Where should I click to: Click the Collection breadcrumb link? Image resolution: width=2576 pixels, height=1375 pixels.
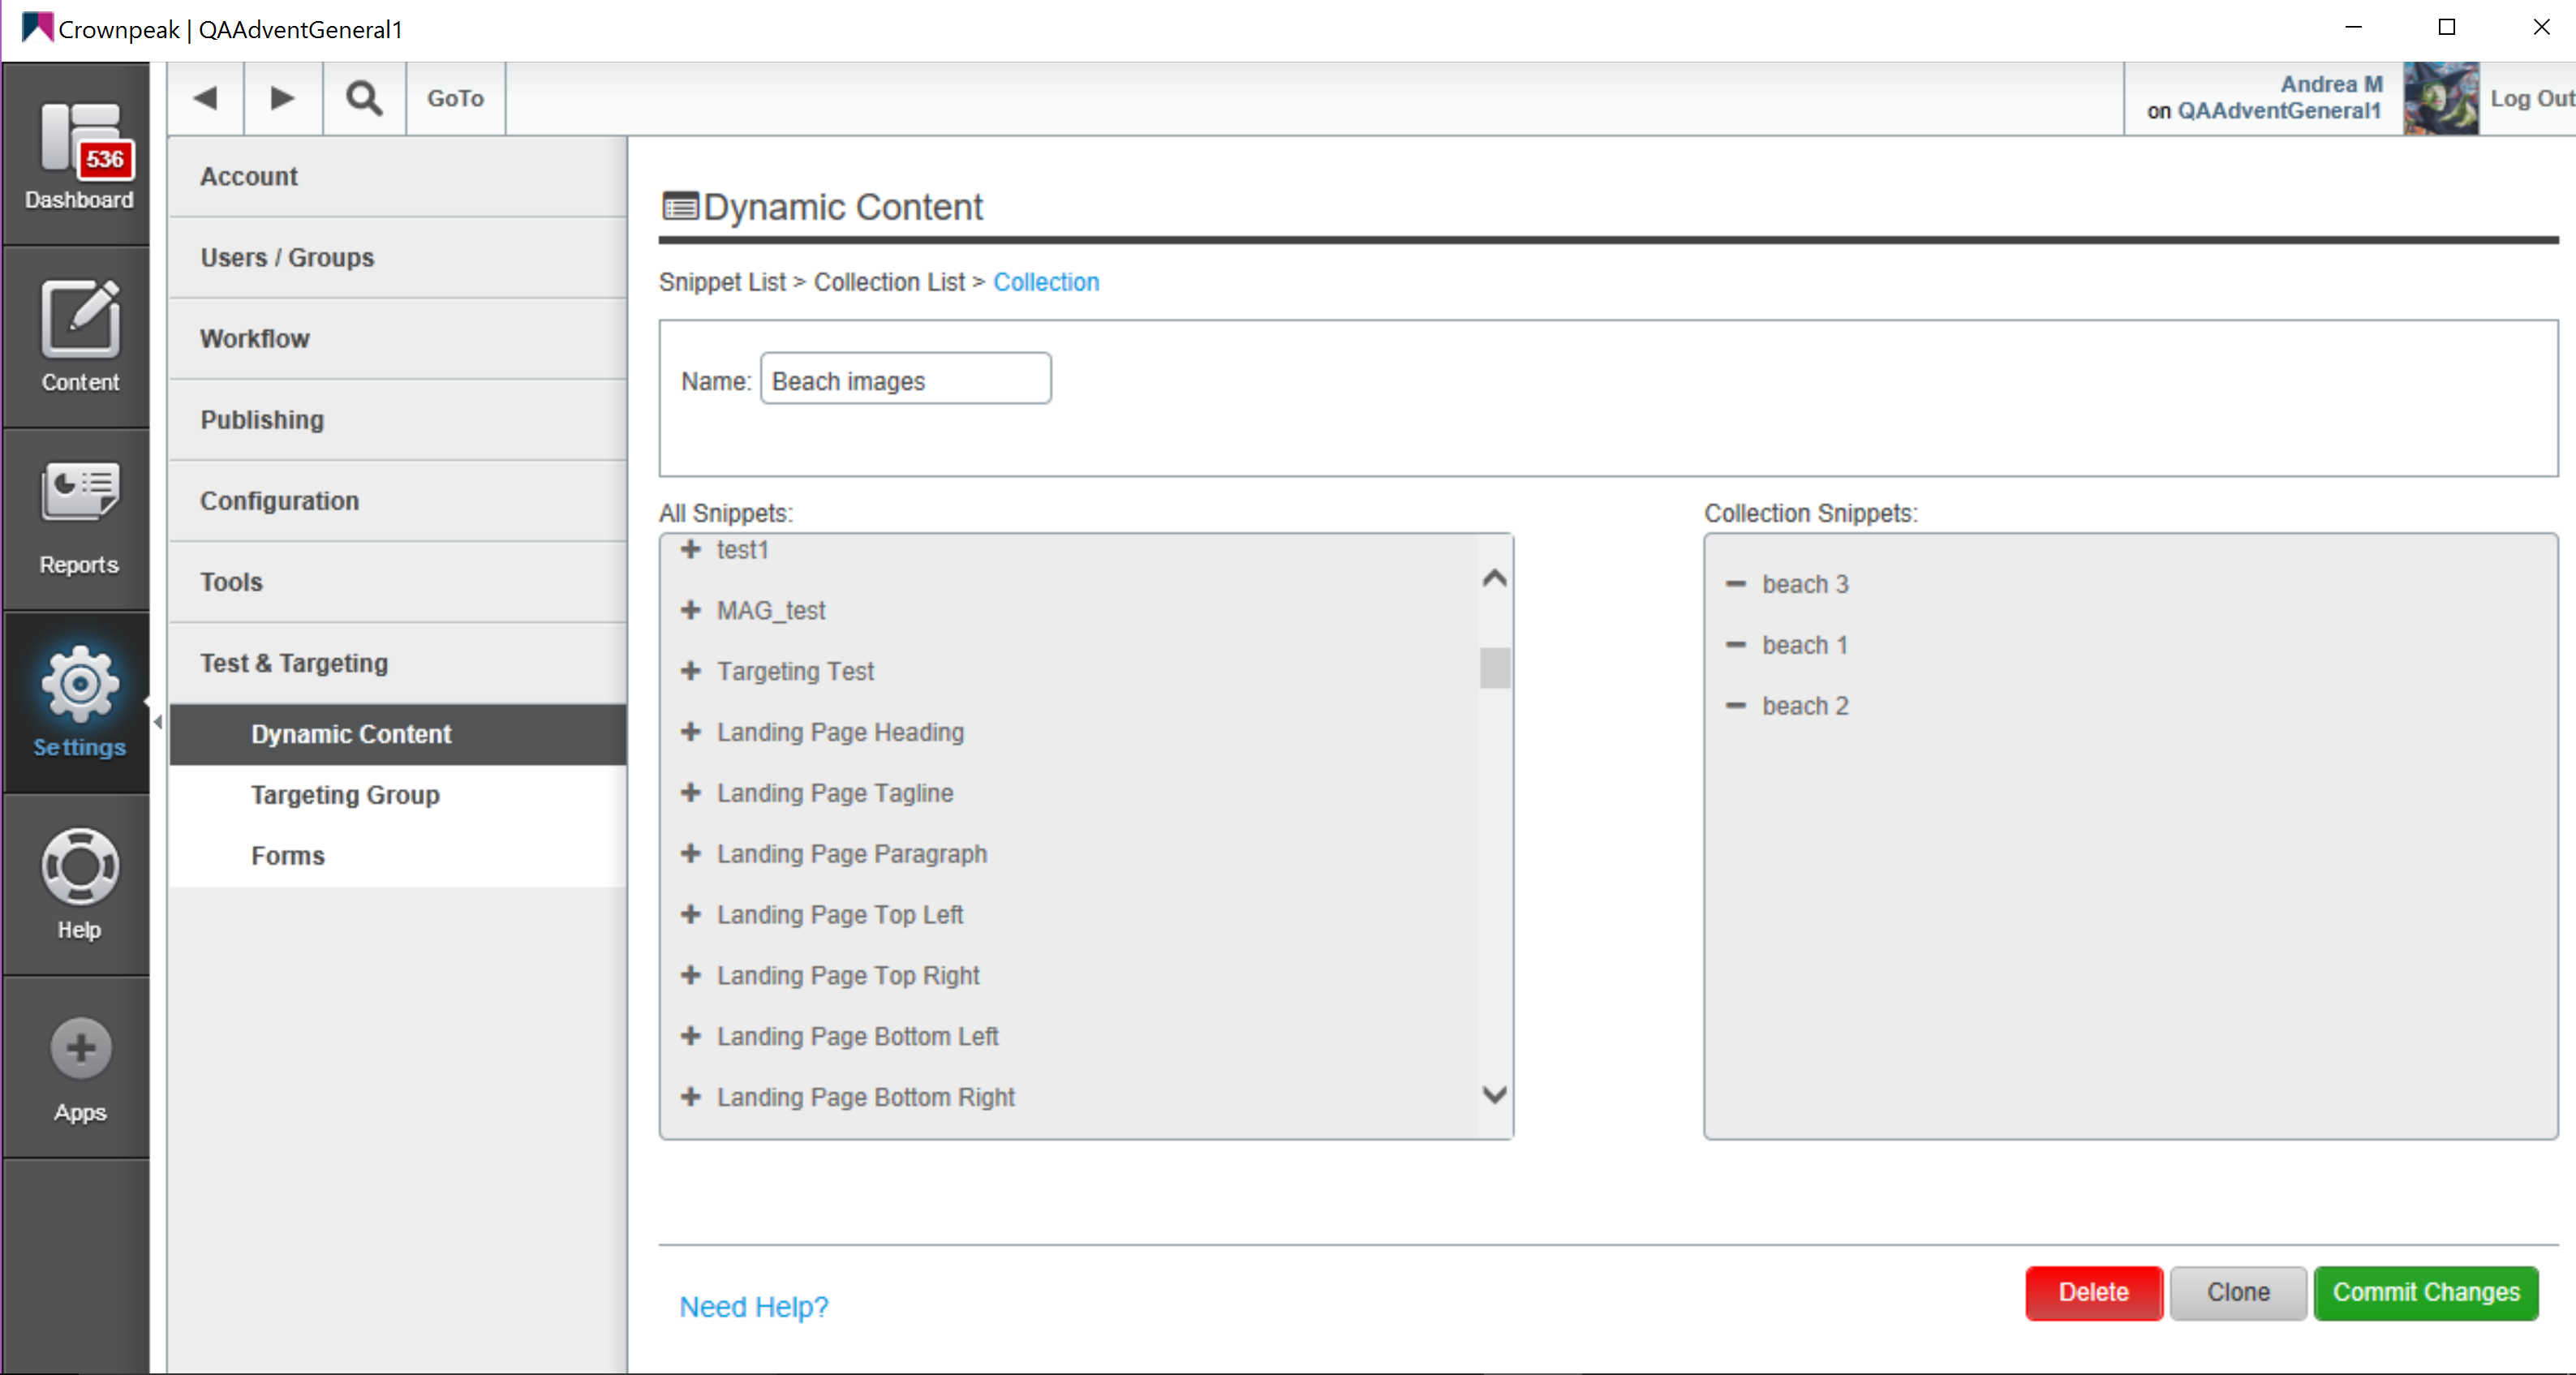coord(1046,282)
